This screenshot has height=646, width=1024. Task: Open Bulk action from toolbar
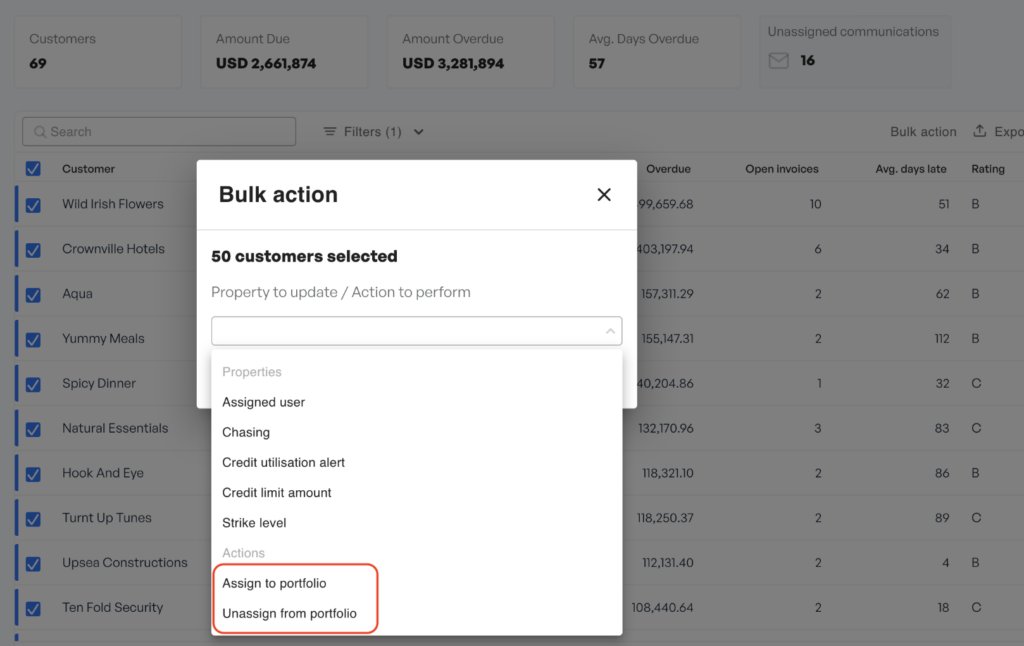(923, 132)
